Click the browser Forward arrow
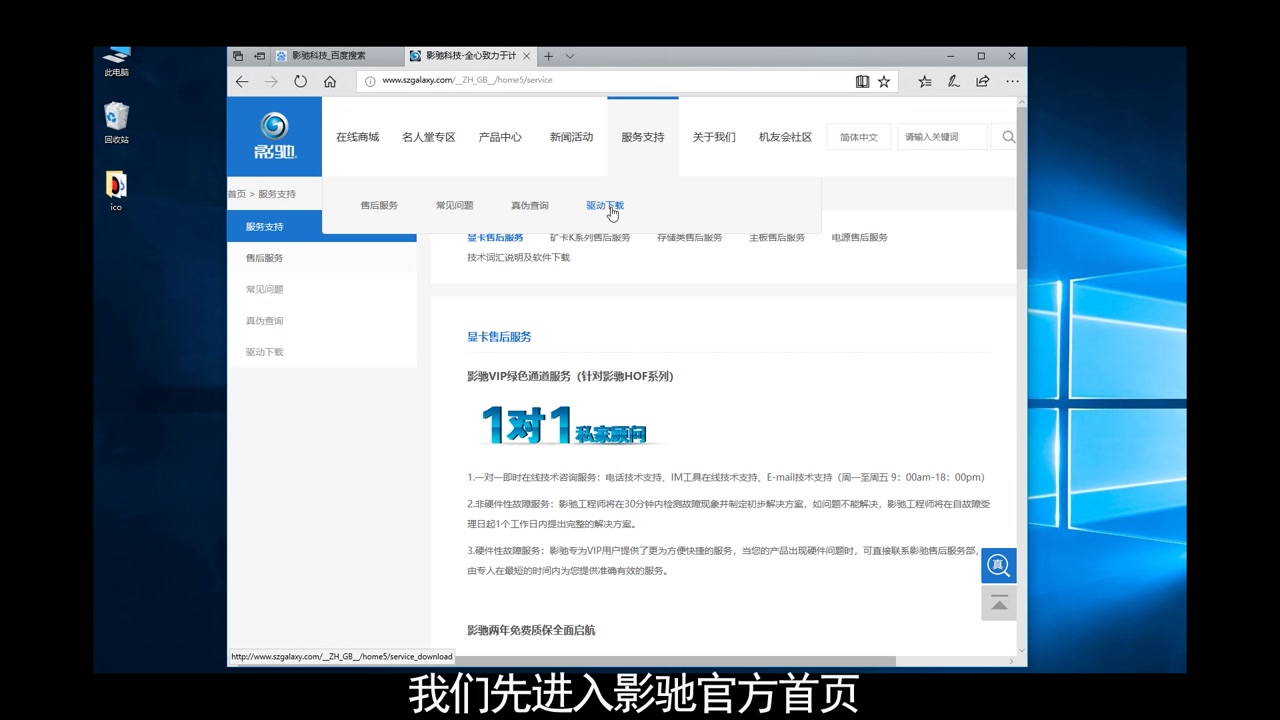Image resolution: width=1280 pixels, height=720 pixels. (x=271, y=81)
